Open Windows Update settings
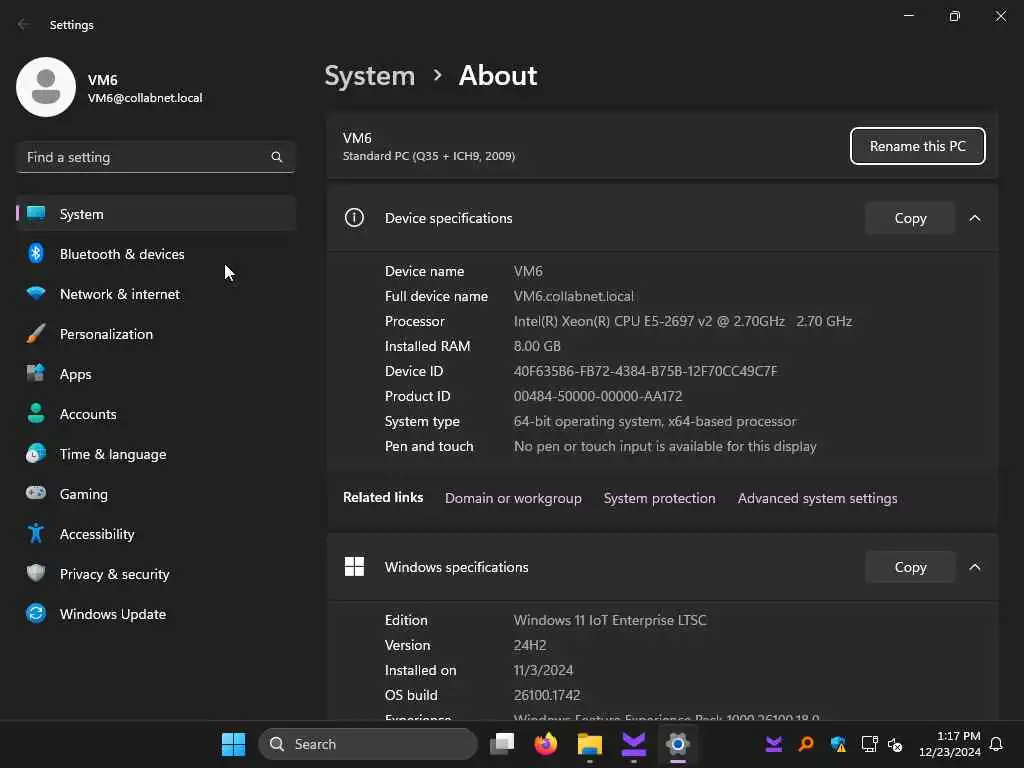Screen dimensions: 1024x768 (x=156, y=614)
